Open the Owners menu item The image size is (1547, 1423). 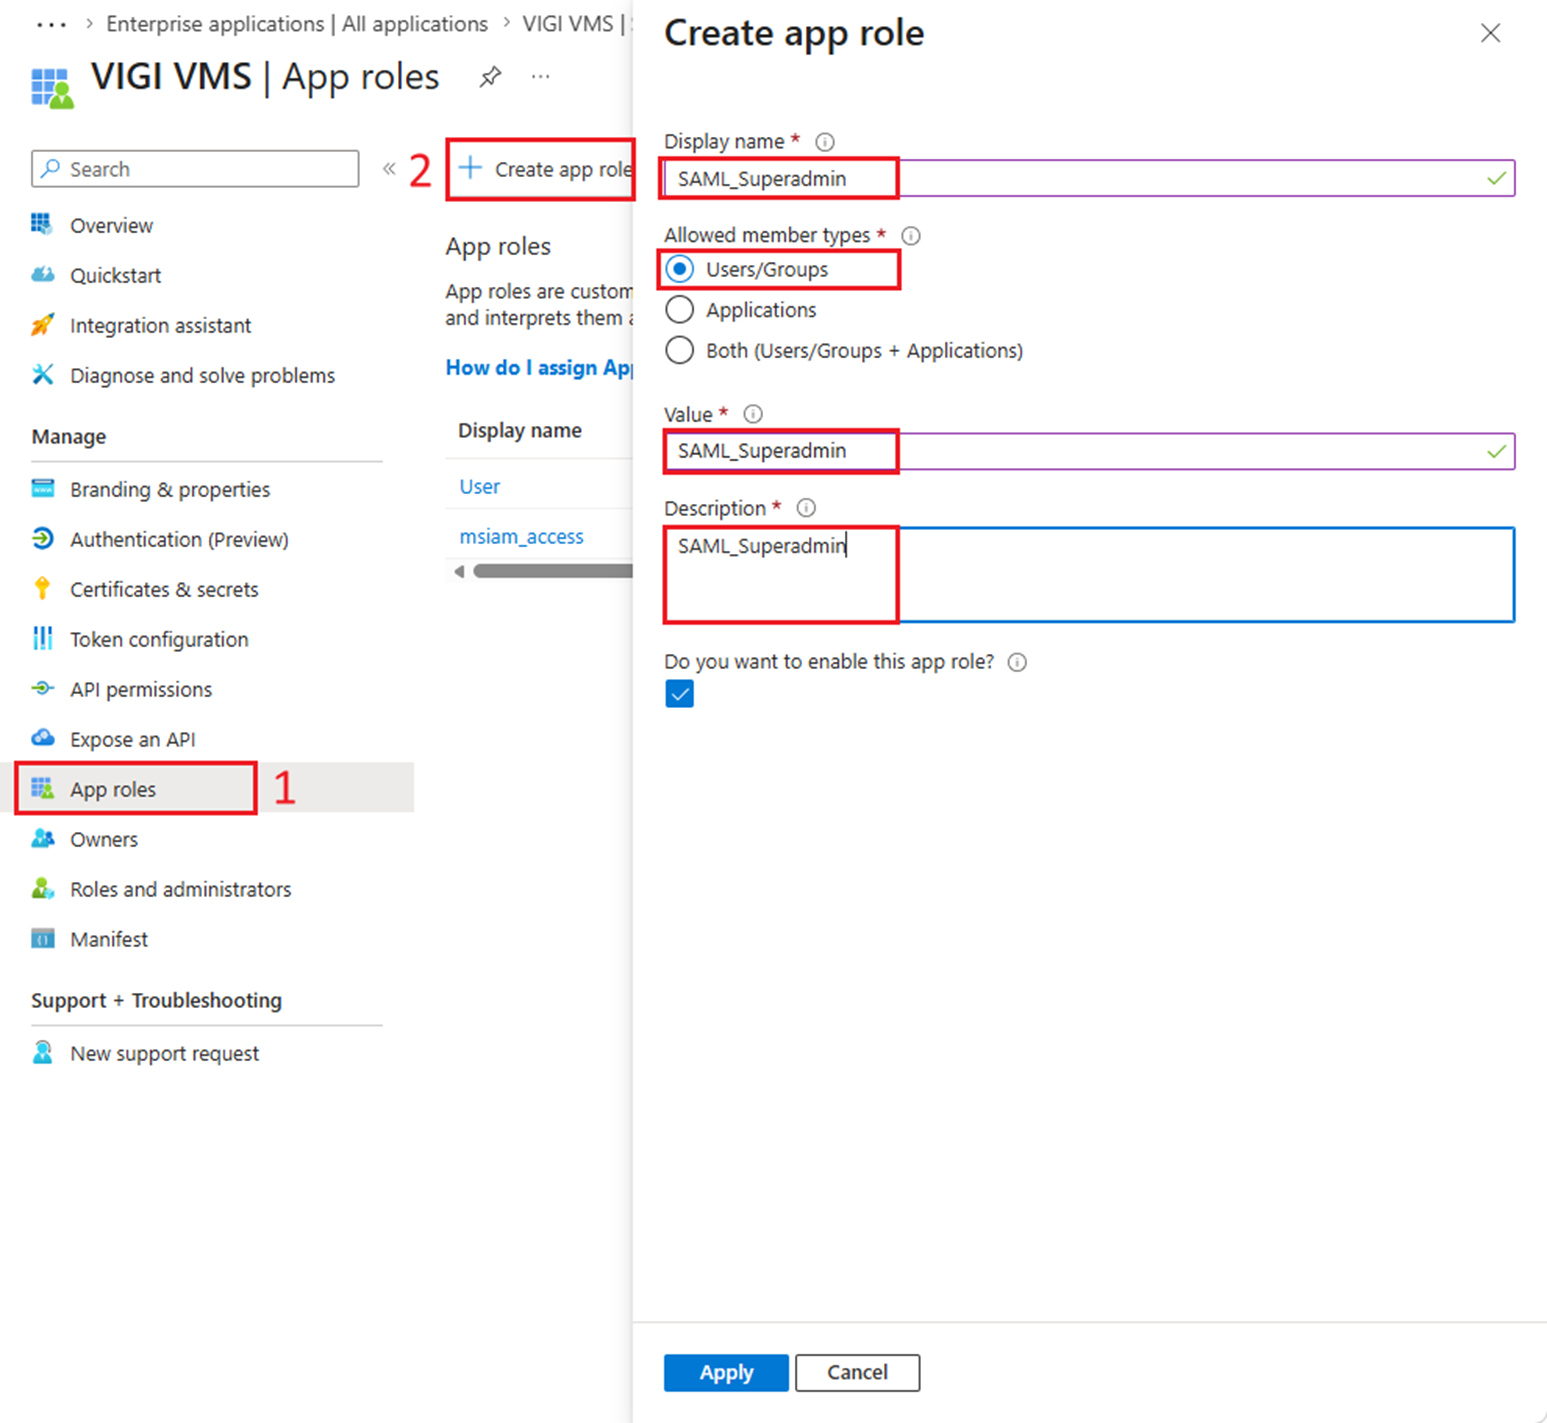[x=104, y=839]
